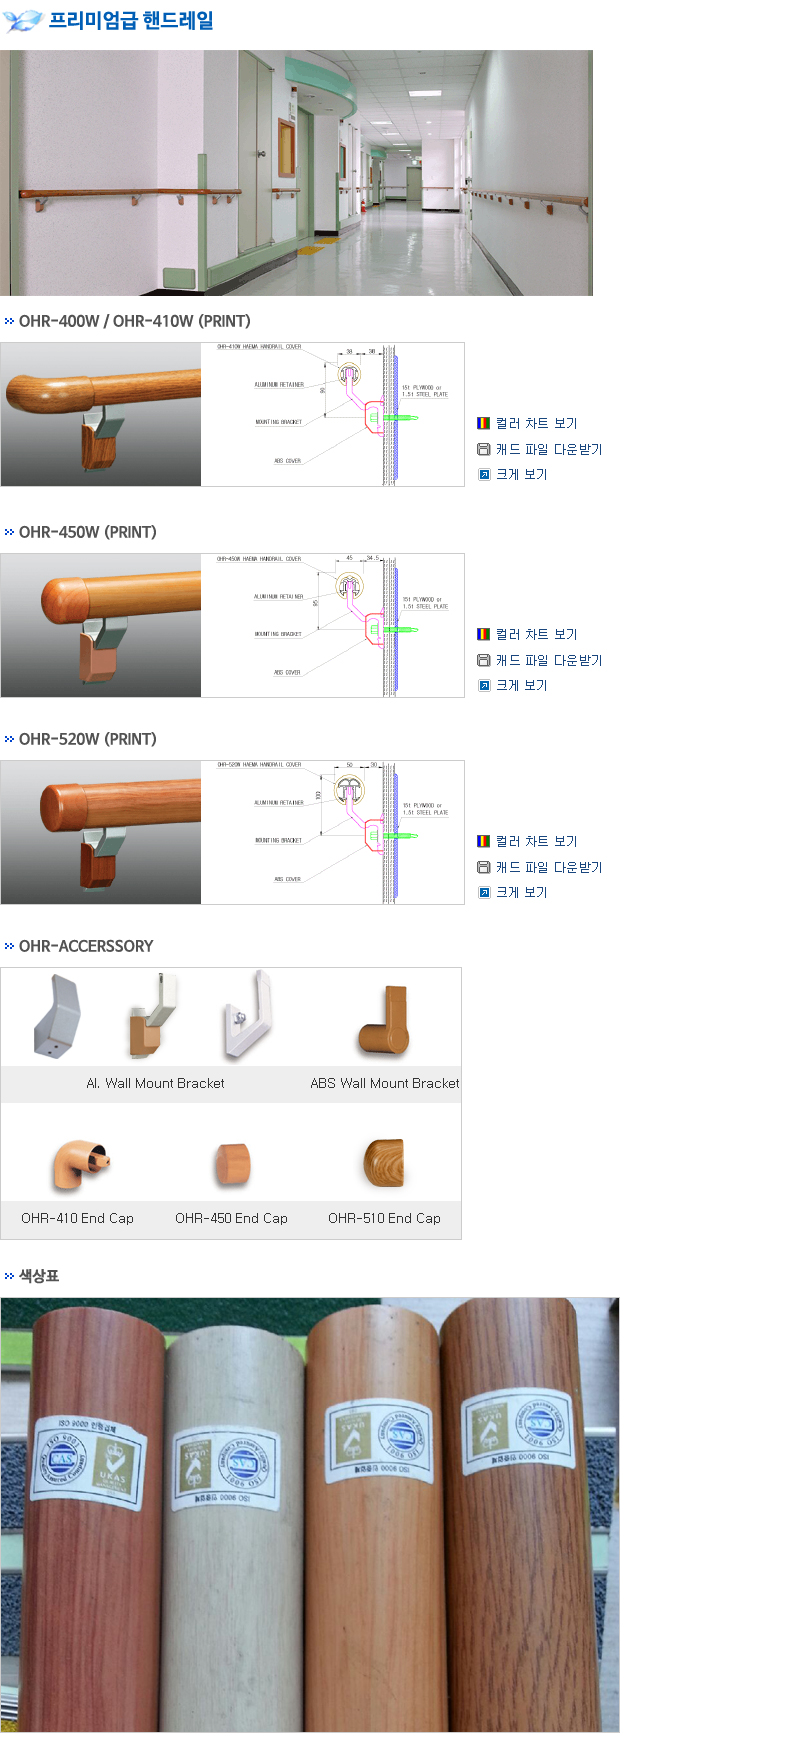The height and width of the screenshot is (1753, 800).
Task: Click color chart icon for OHR-450W
Action: pyautogui.click(x=483, y=634)
